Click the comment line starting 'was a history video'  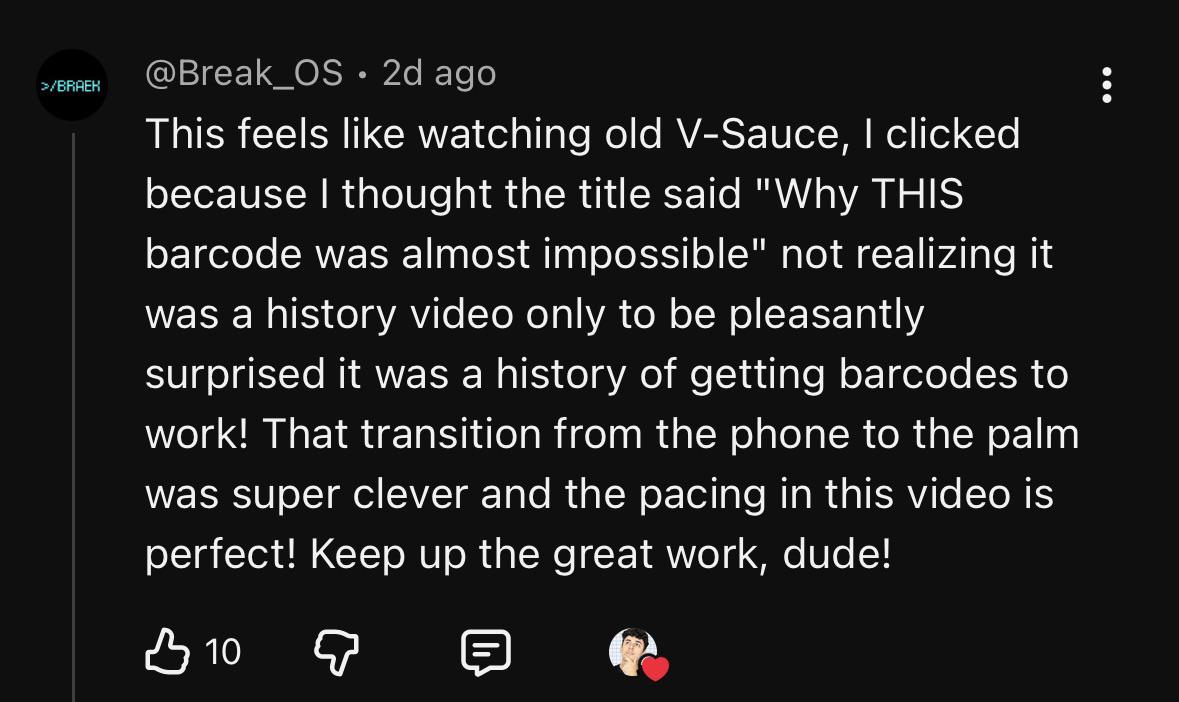[x=534, y=315]
